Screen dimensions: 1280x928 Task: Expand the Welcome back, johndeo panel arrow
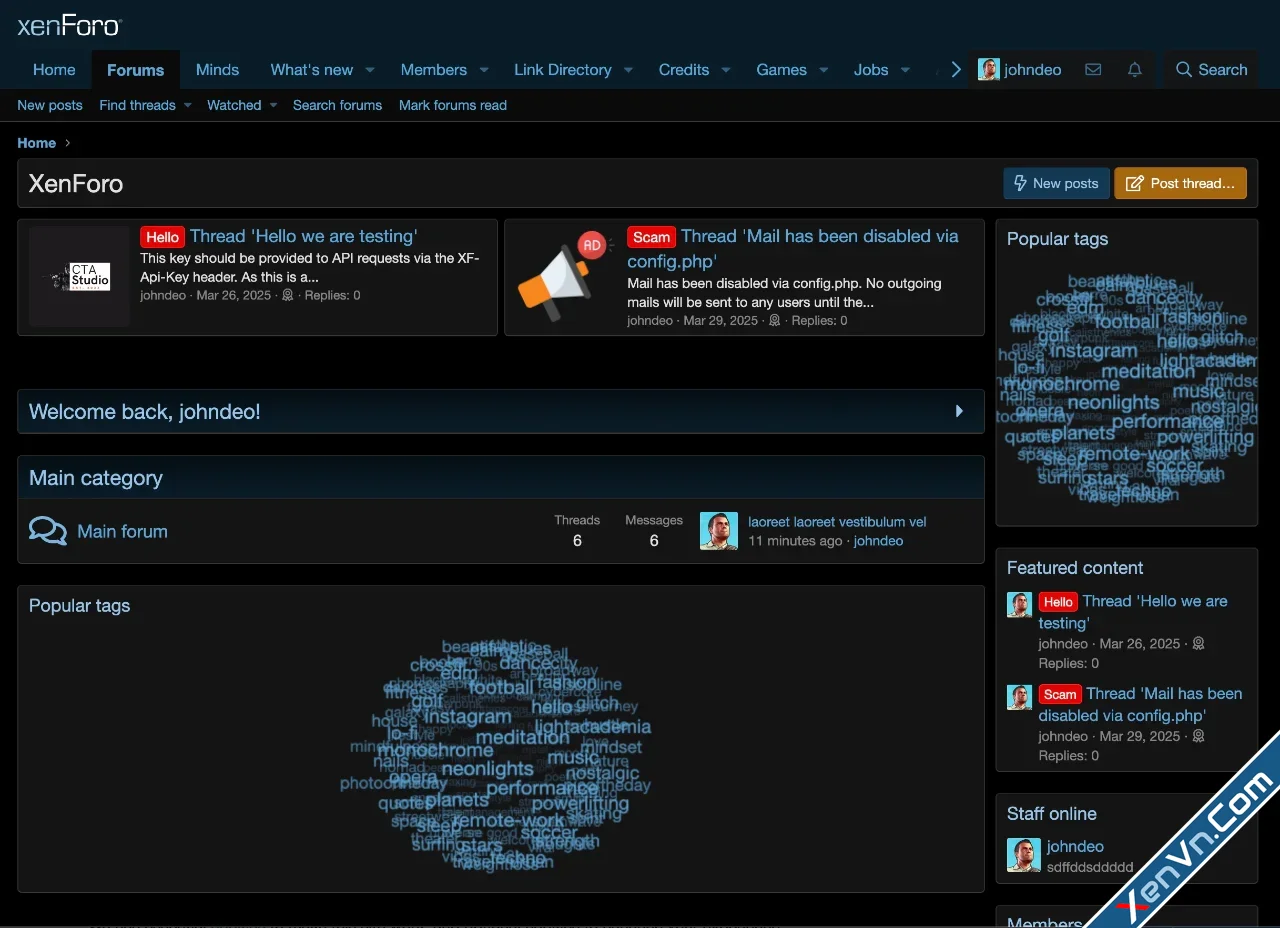[958, 411]
